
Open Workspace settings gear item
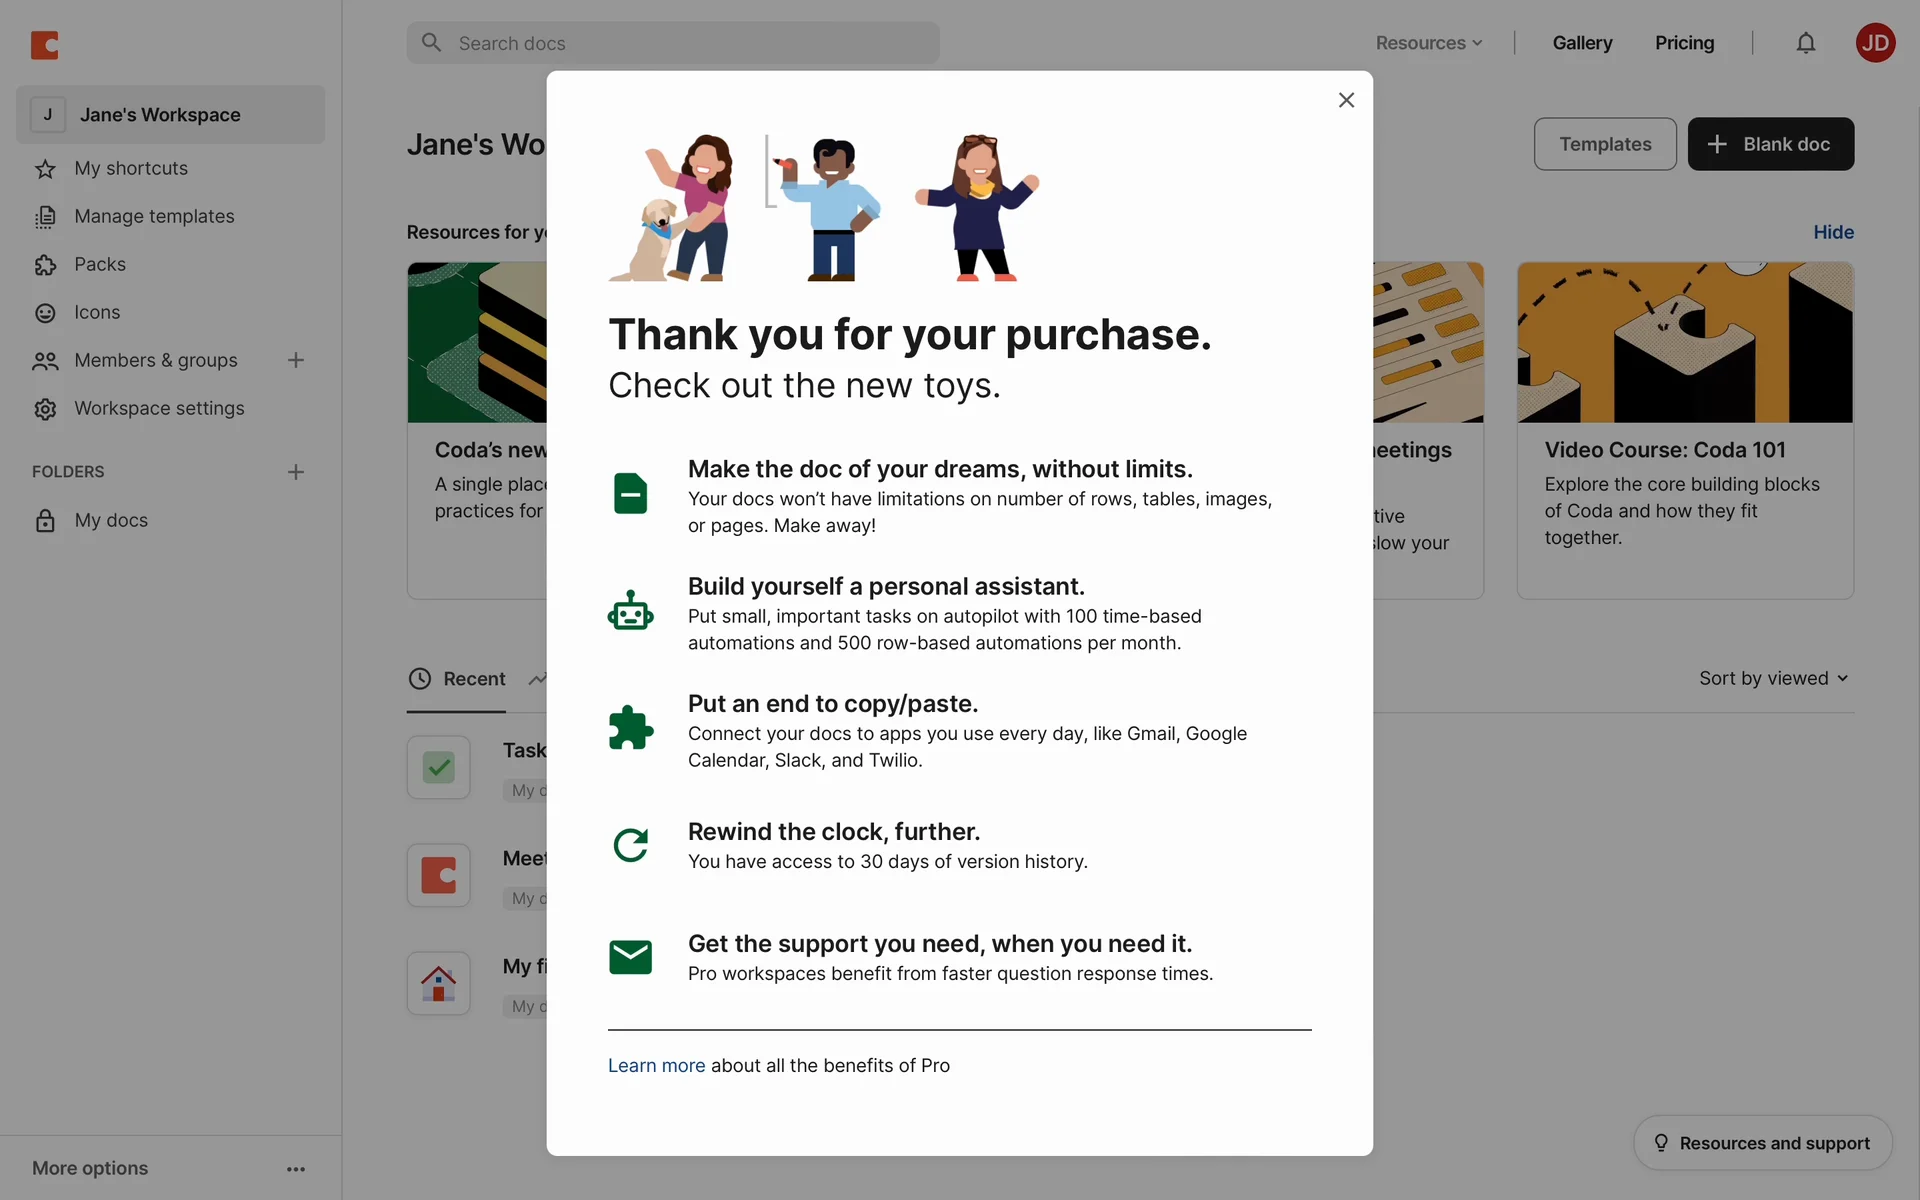(x=159, y=409)
